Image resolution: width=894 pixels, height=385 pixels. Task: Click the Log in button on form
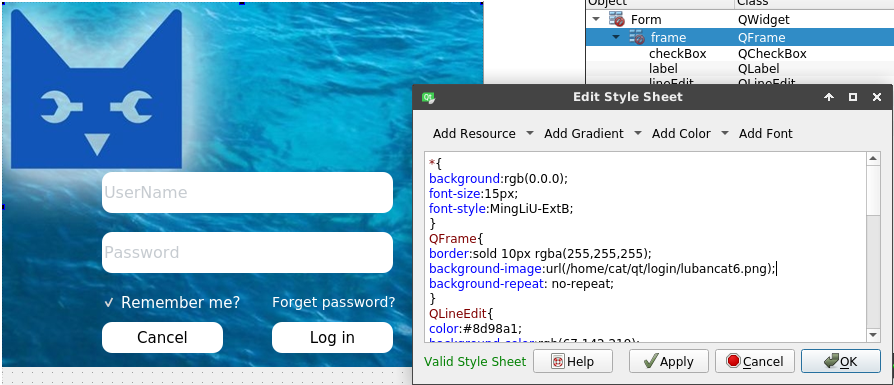[x=332, y=337]
